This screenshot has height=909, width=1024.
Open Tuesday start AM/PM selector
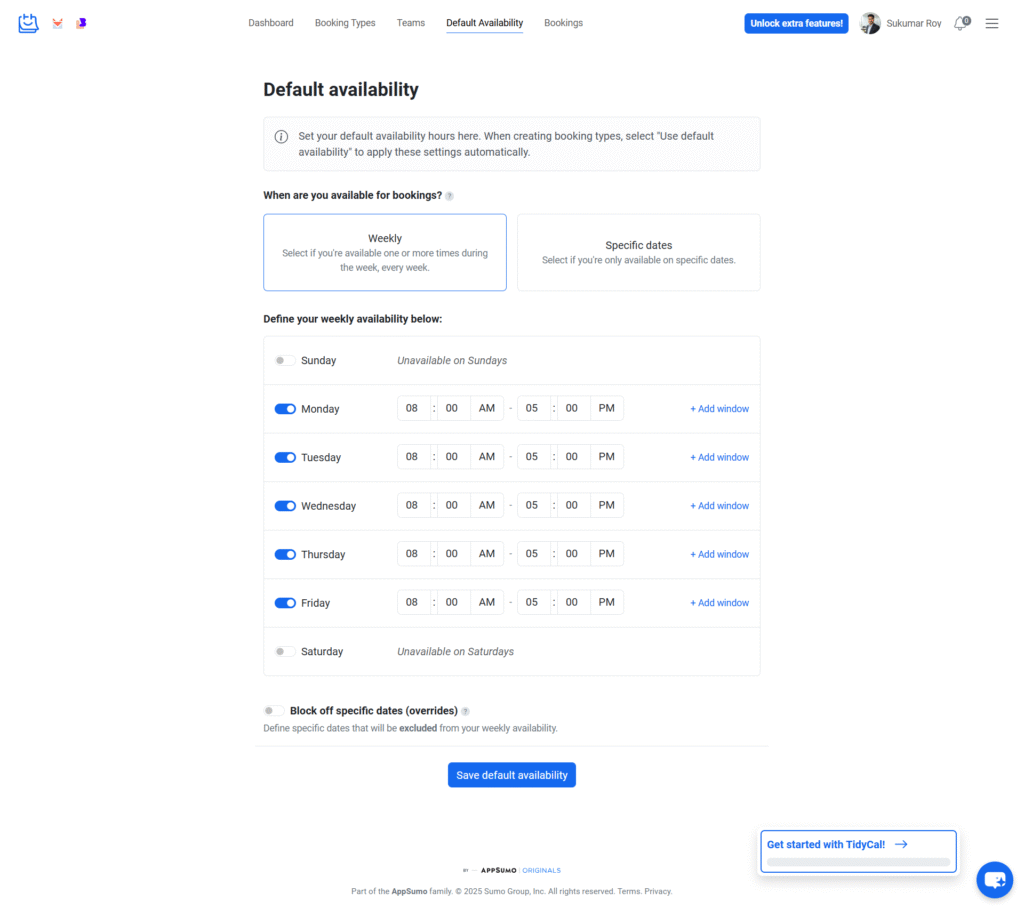(487, 457)
